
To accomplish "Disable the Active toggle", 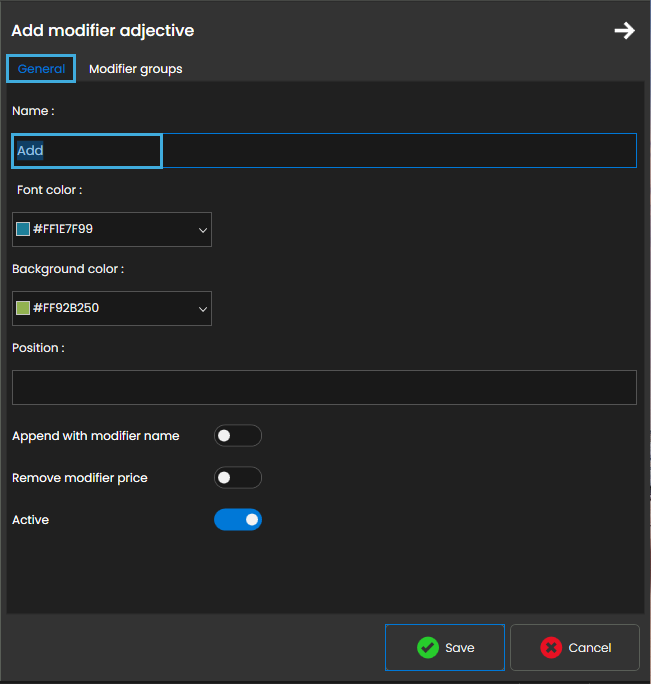I will (237, 520).
